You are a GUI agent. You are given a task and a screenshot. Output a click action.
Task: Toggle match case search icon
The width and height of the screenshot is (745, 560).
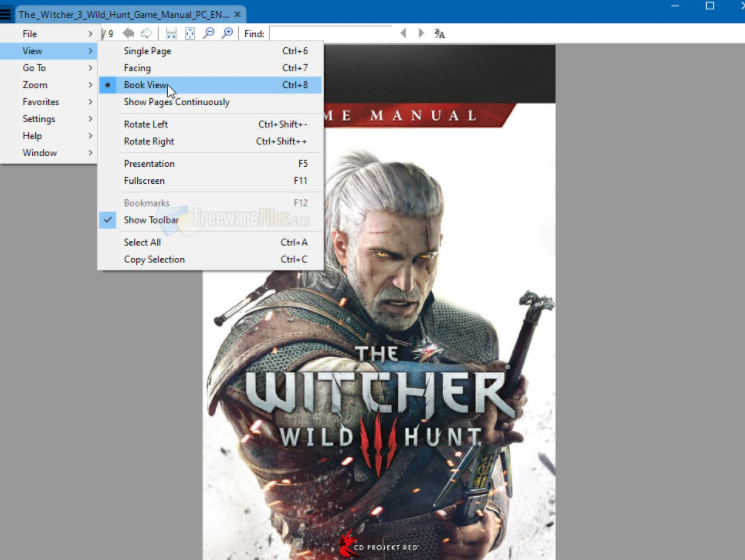[439, 33]
